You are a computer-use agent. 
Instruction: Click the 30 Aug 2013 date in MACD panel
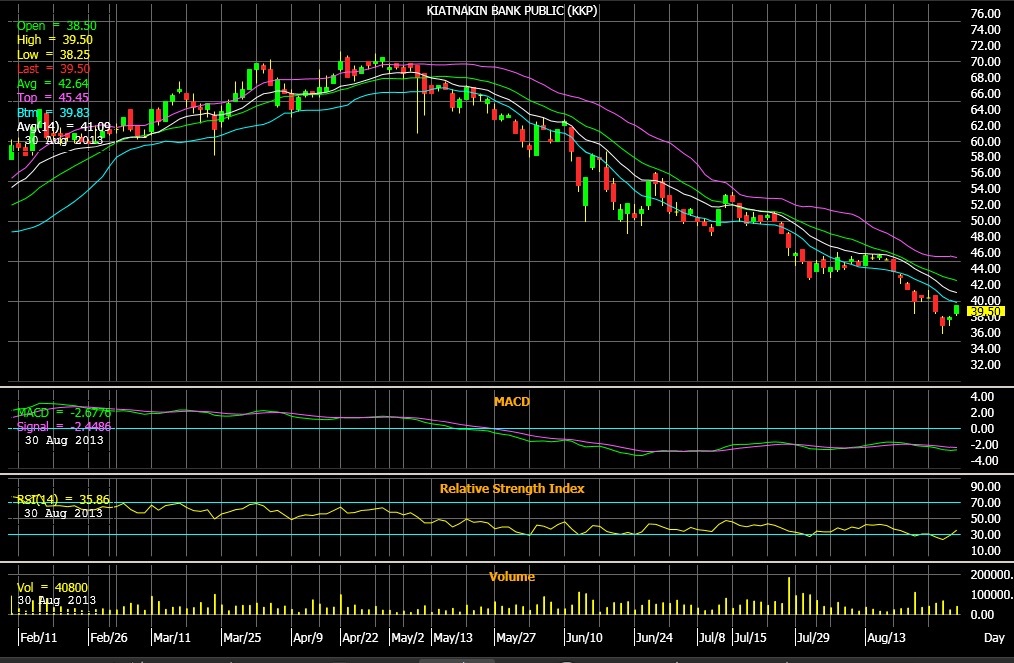tap(64, 440)
